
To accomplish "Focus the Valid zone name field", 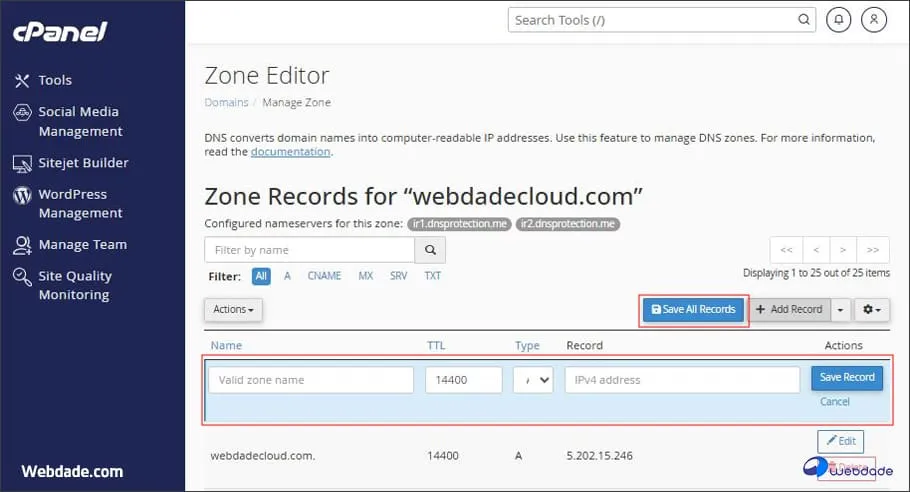I will (311, 380).
